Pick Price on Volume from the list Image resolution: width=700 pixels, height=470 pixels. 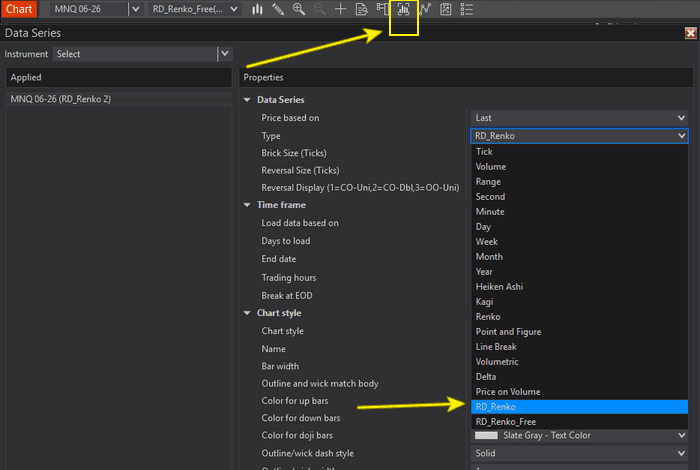click(x=579, y=391)
